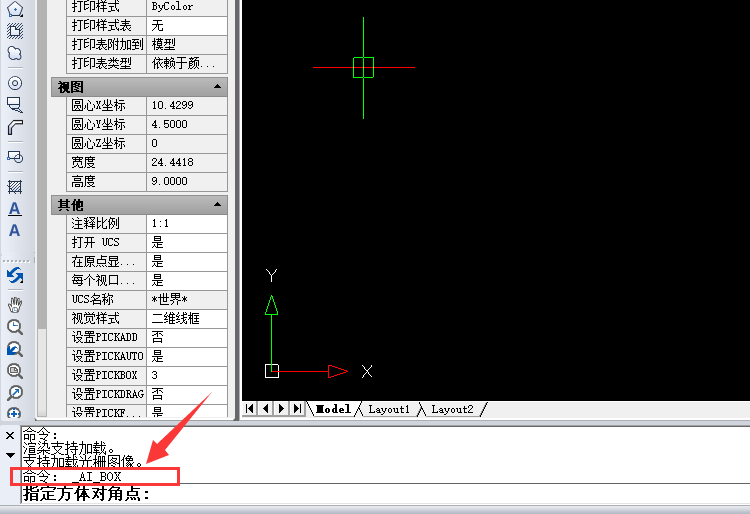750x514 pixels.
Task: Activate the zoom window magnifier
Action: coord(15,371)
